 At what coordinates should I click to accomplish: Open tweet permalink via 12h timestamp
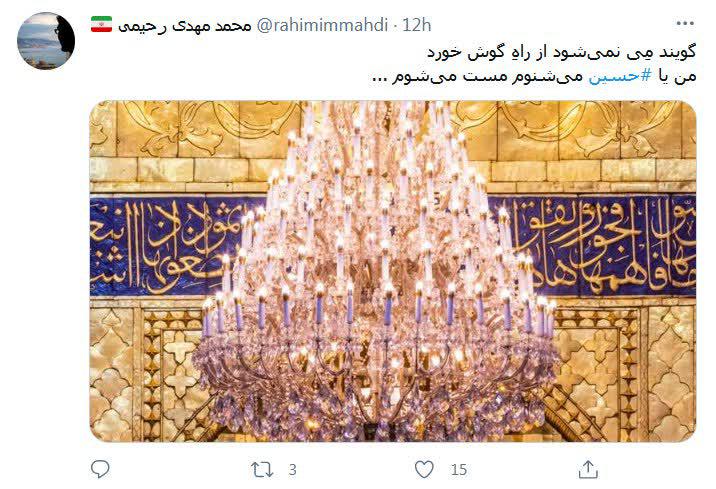(x=416, y=25)
